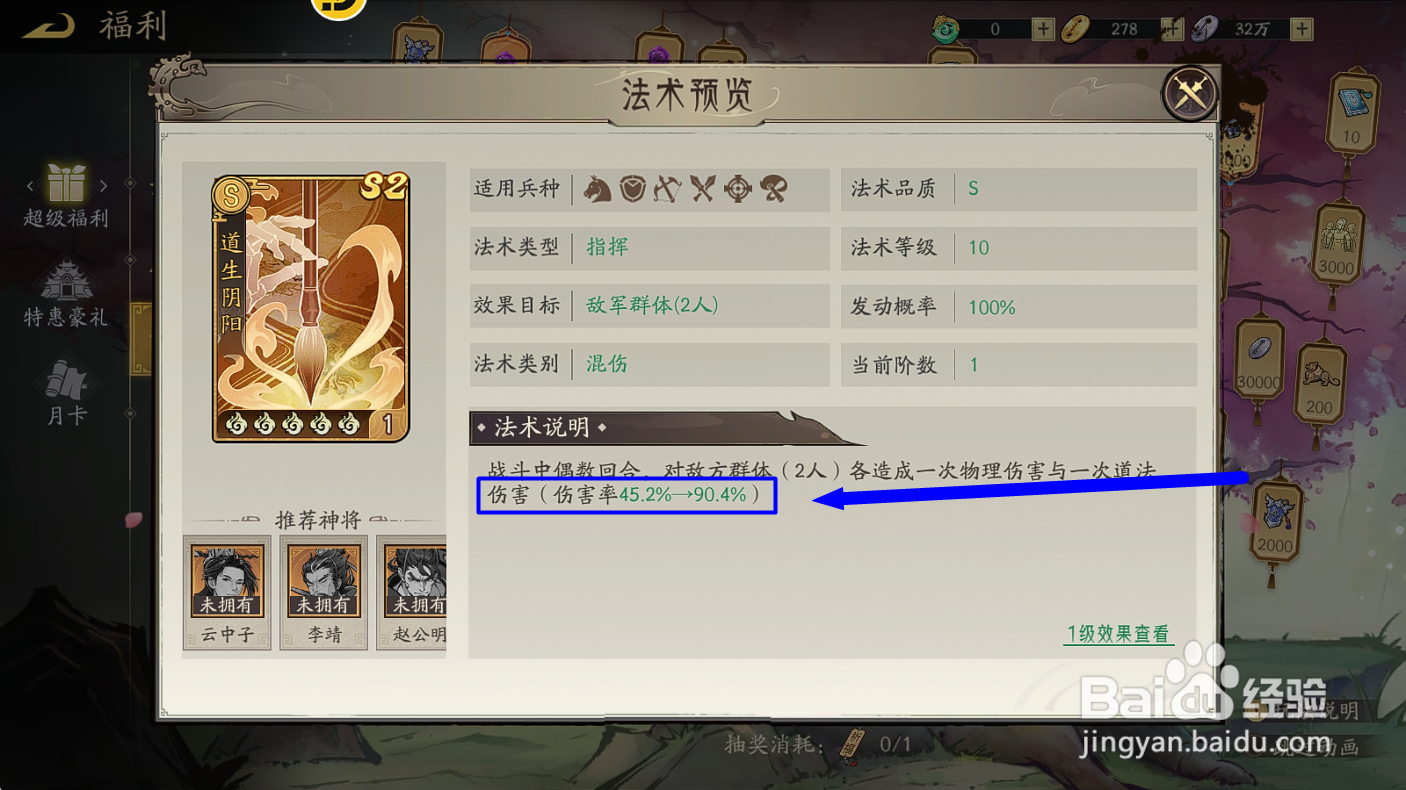Select recommended hero 云中子 portrait
The height and width of the screenshot is (790, 1406).
coord(227,592)
